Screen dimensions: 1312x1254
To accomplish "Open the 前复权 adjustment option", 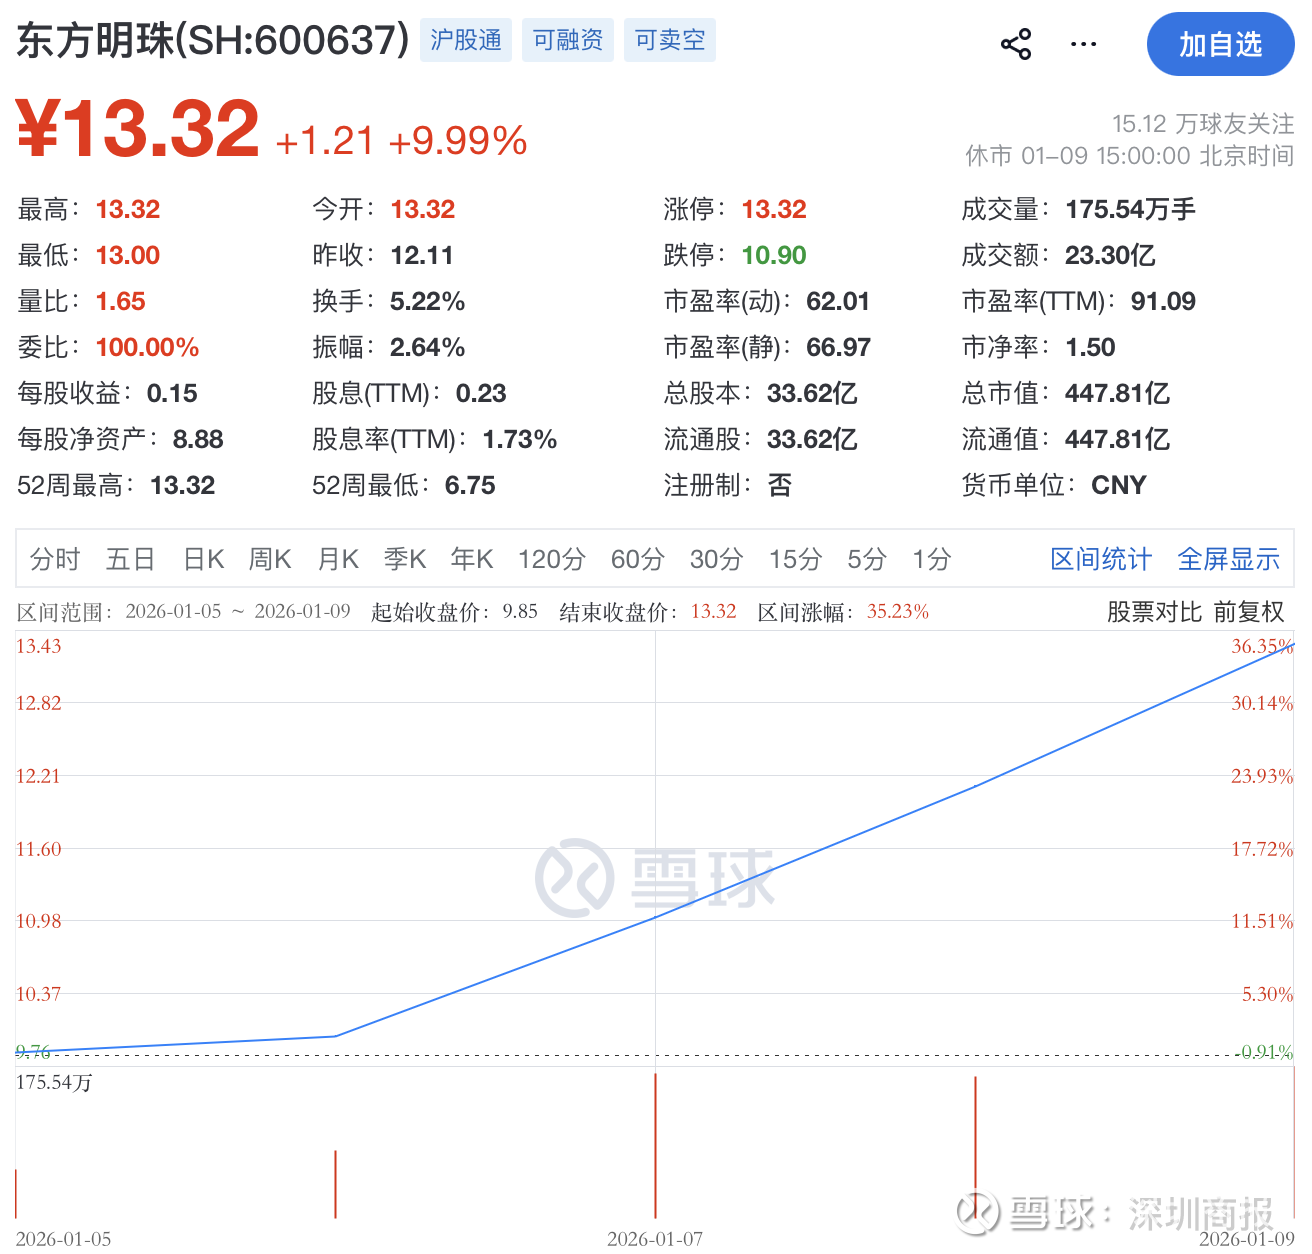I will point(1249,612).
